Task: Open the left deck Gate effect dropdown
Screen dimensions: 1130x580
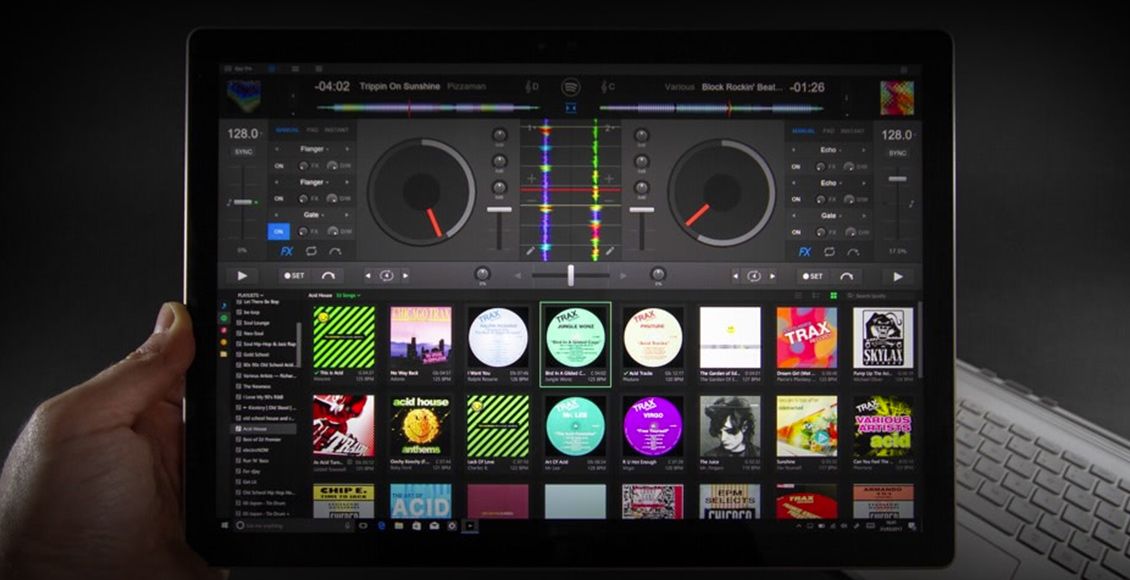Action: click(313, 215)
